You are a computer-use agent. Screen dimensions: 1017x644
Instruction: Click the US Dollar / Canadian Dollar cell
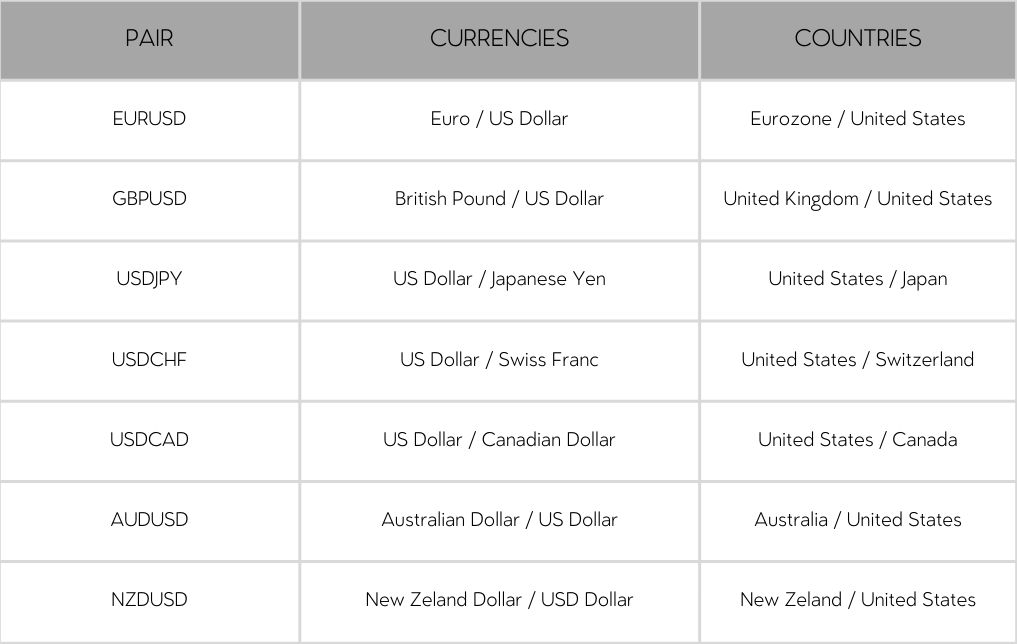click(x=499, y=439)
